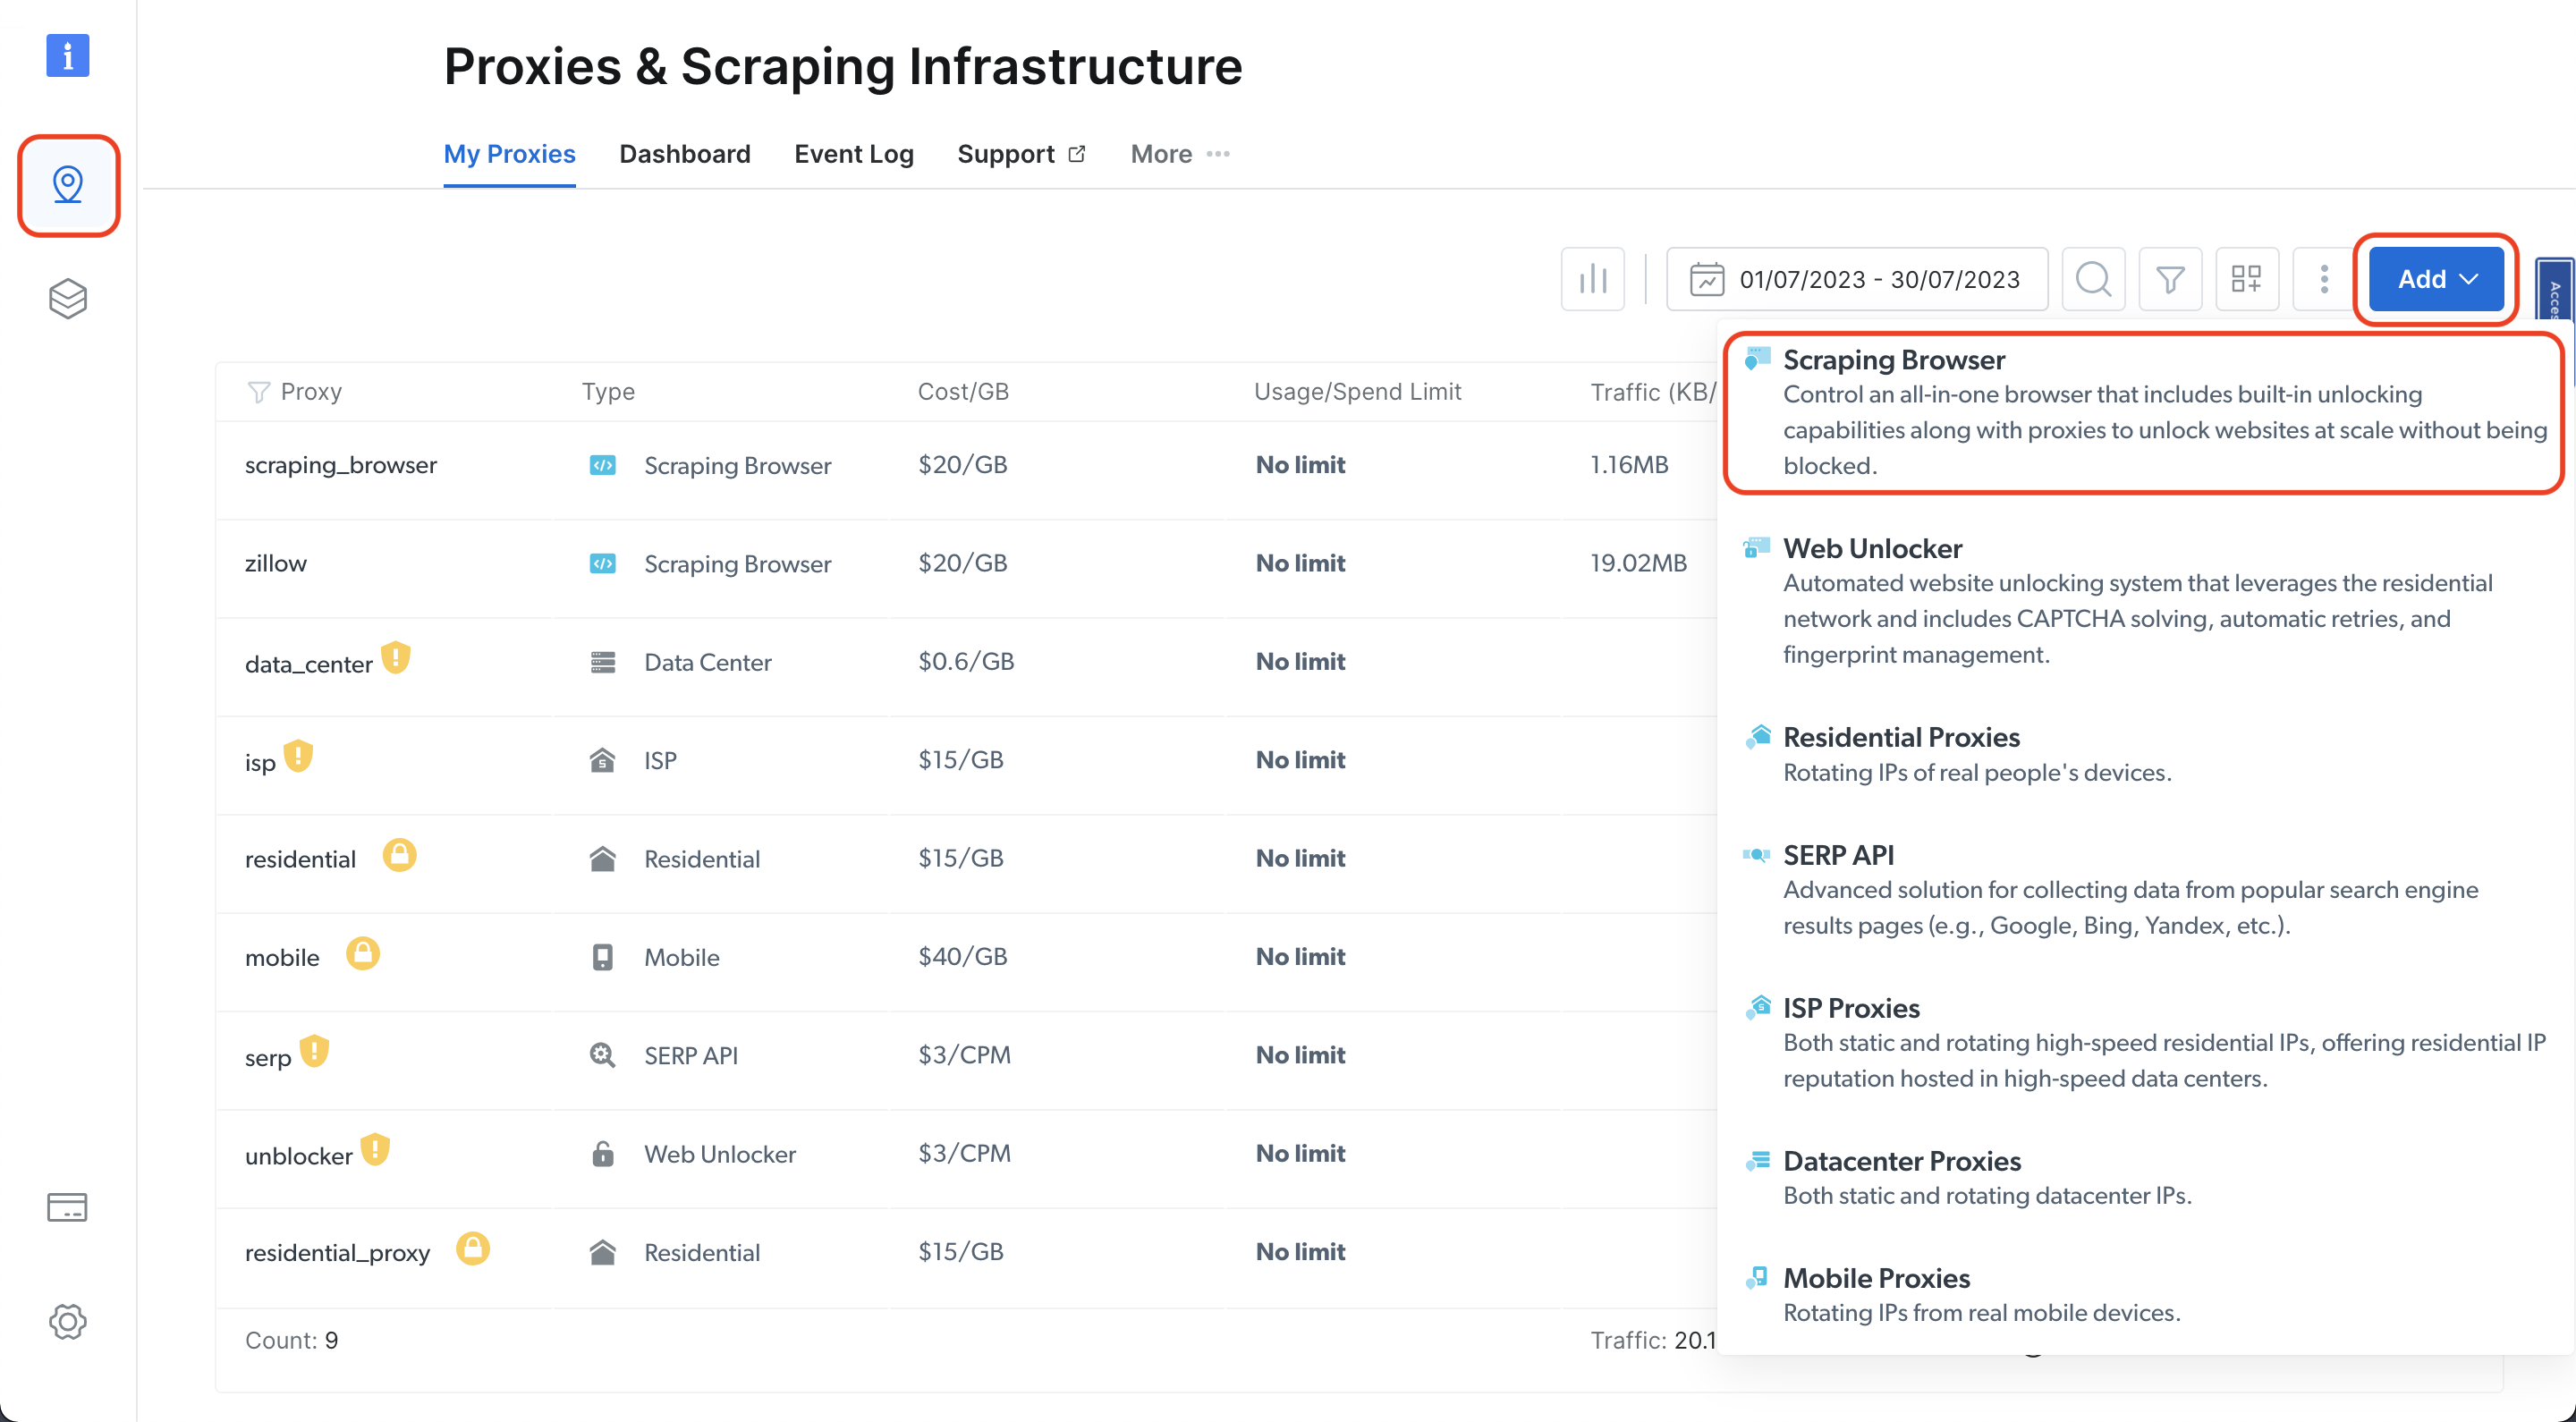Image resolution: width=2576 pixels, height=1422 pixels.
Task: Select Web Unlocker from the Add menu
Action: tap(1871, 548)
